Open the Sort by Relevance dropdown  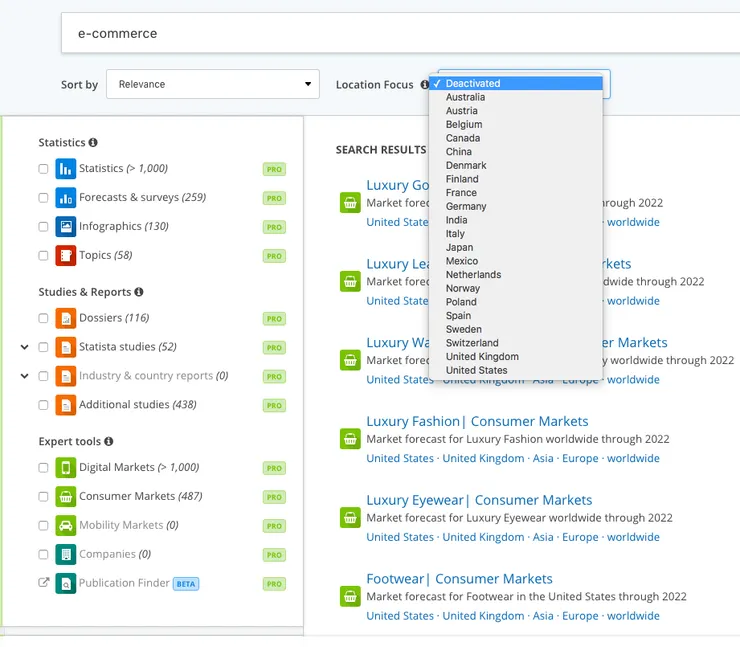click(x=213, y=84)
